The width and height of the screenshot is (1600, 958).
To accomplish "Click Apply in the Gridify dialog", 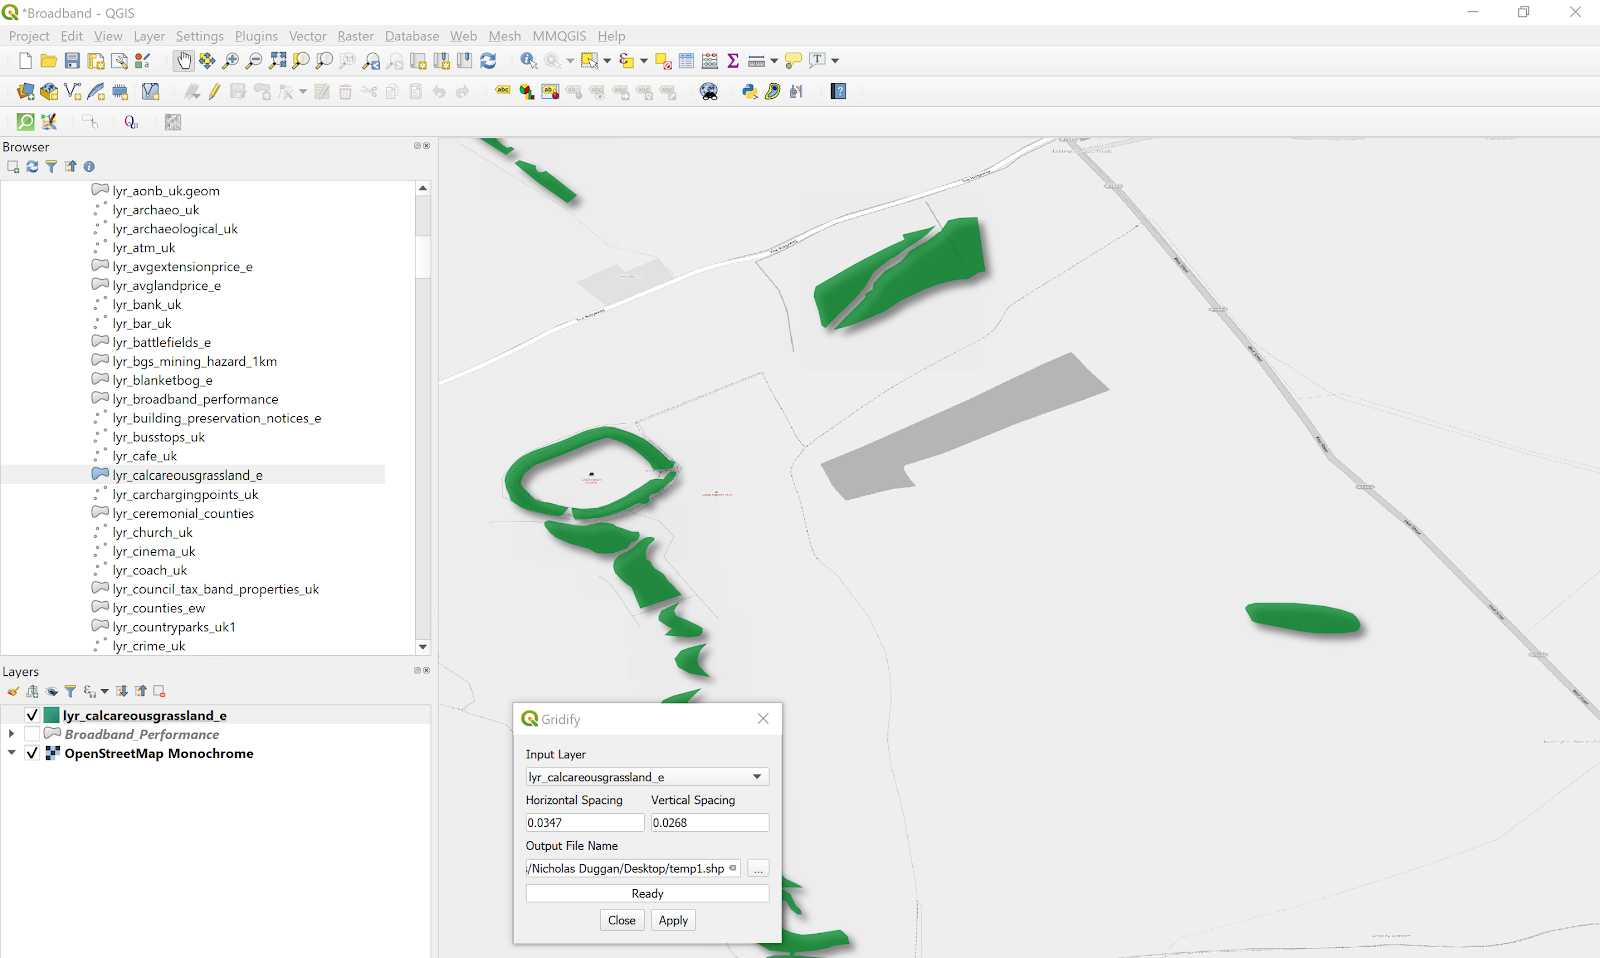I will pos(673,920).
